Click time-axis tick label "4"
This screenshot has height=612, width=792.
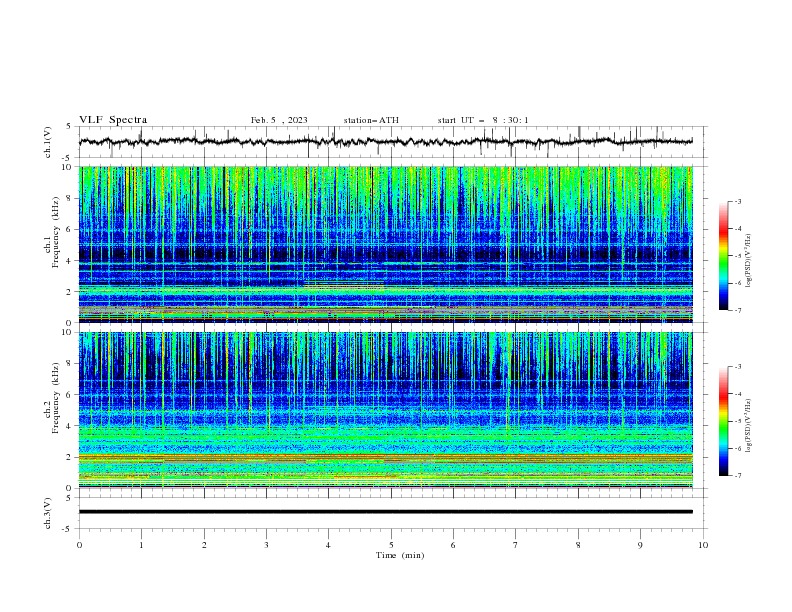(329, 545)
